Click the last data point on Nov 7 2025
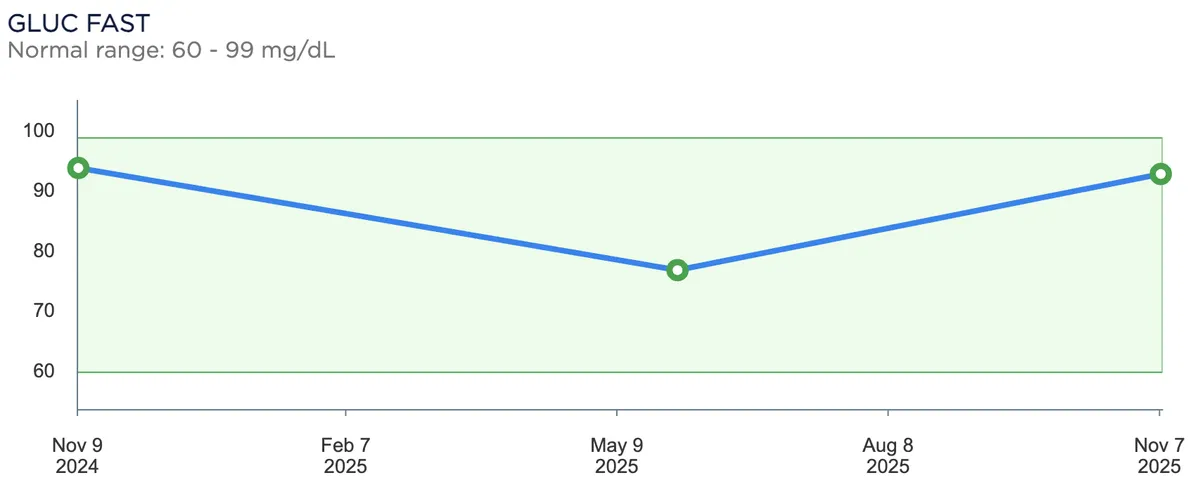The width and height of the screenshot is (1200, 499). [x=1160, y=174]
